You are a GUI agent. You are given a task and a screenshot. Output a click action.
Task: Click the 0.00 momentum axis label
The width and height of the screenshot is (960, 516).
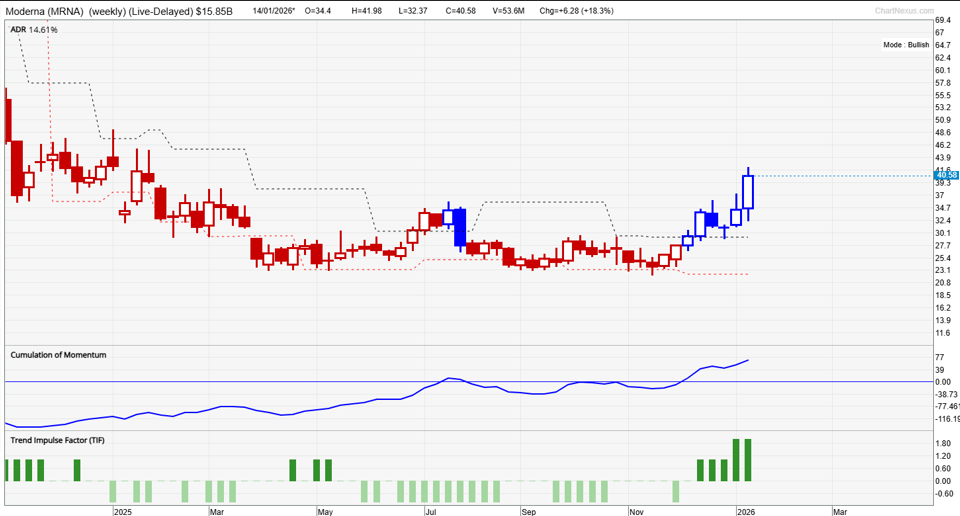point(943,382)
